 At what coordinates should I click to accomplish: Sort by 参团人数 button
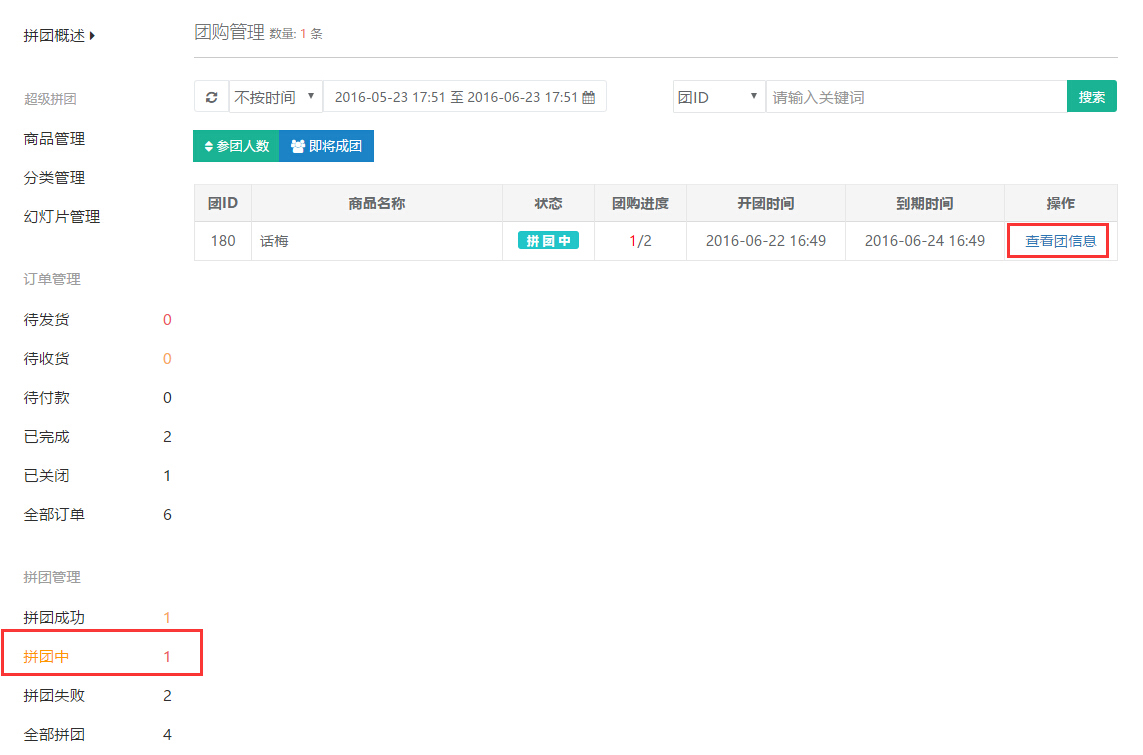point(236,146)
